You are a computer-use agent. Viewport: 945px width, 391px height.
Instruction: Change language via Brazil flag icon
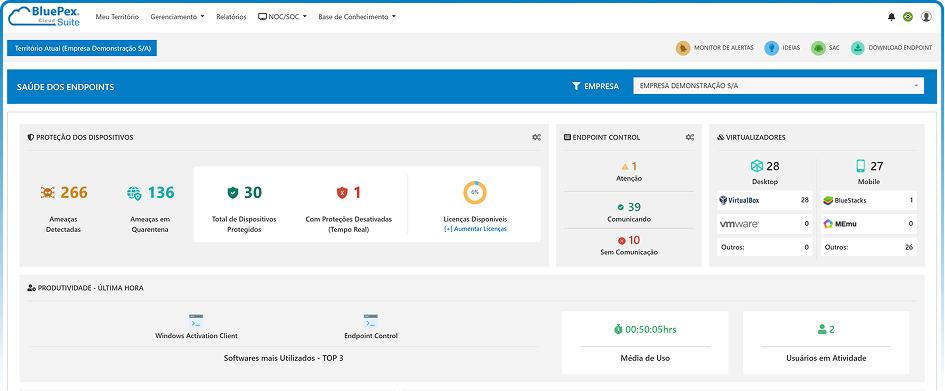pos(908,17)
